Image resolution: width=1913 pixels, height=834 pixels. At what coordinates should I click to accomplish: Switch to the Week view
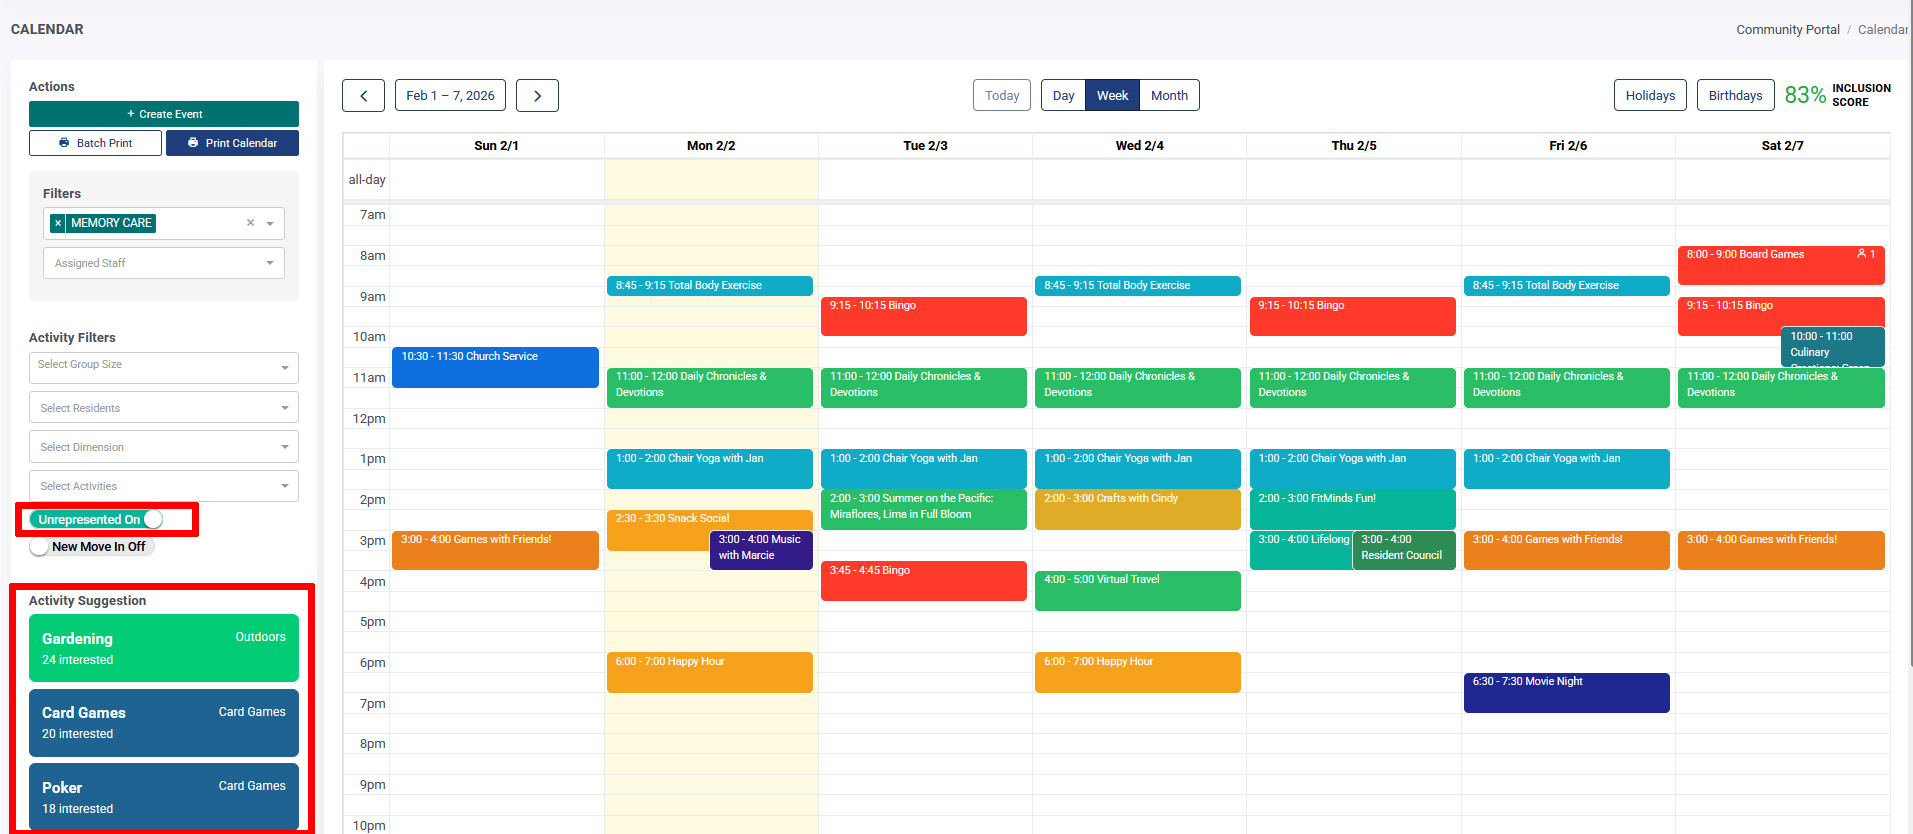tap(1112, 96)
